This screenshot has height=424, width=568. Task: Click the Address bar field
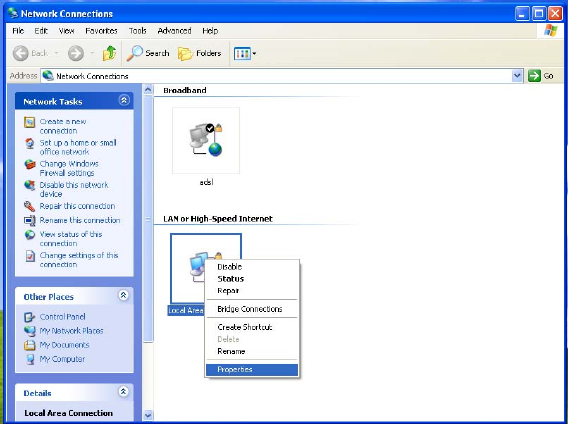[x=282, y=76]
